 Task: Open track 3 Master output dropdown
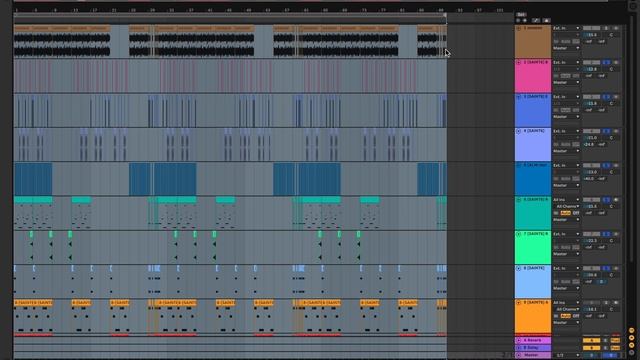pyautogui.click(x=566, y=117)
